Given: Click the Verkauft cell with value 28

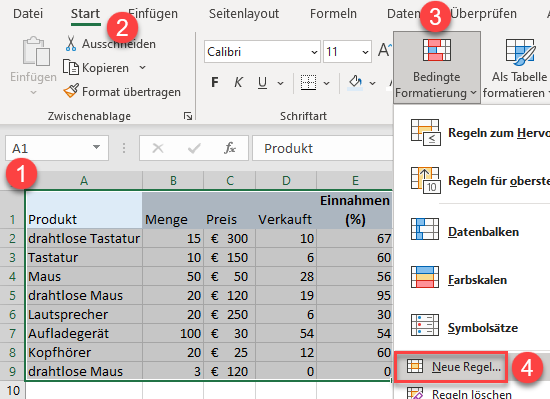Looking at the screenshot, I should coord(286,276).
